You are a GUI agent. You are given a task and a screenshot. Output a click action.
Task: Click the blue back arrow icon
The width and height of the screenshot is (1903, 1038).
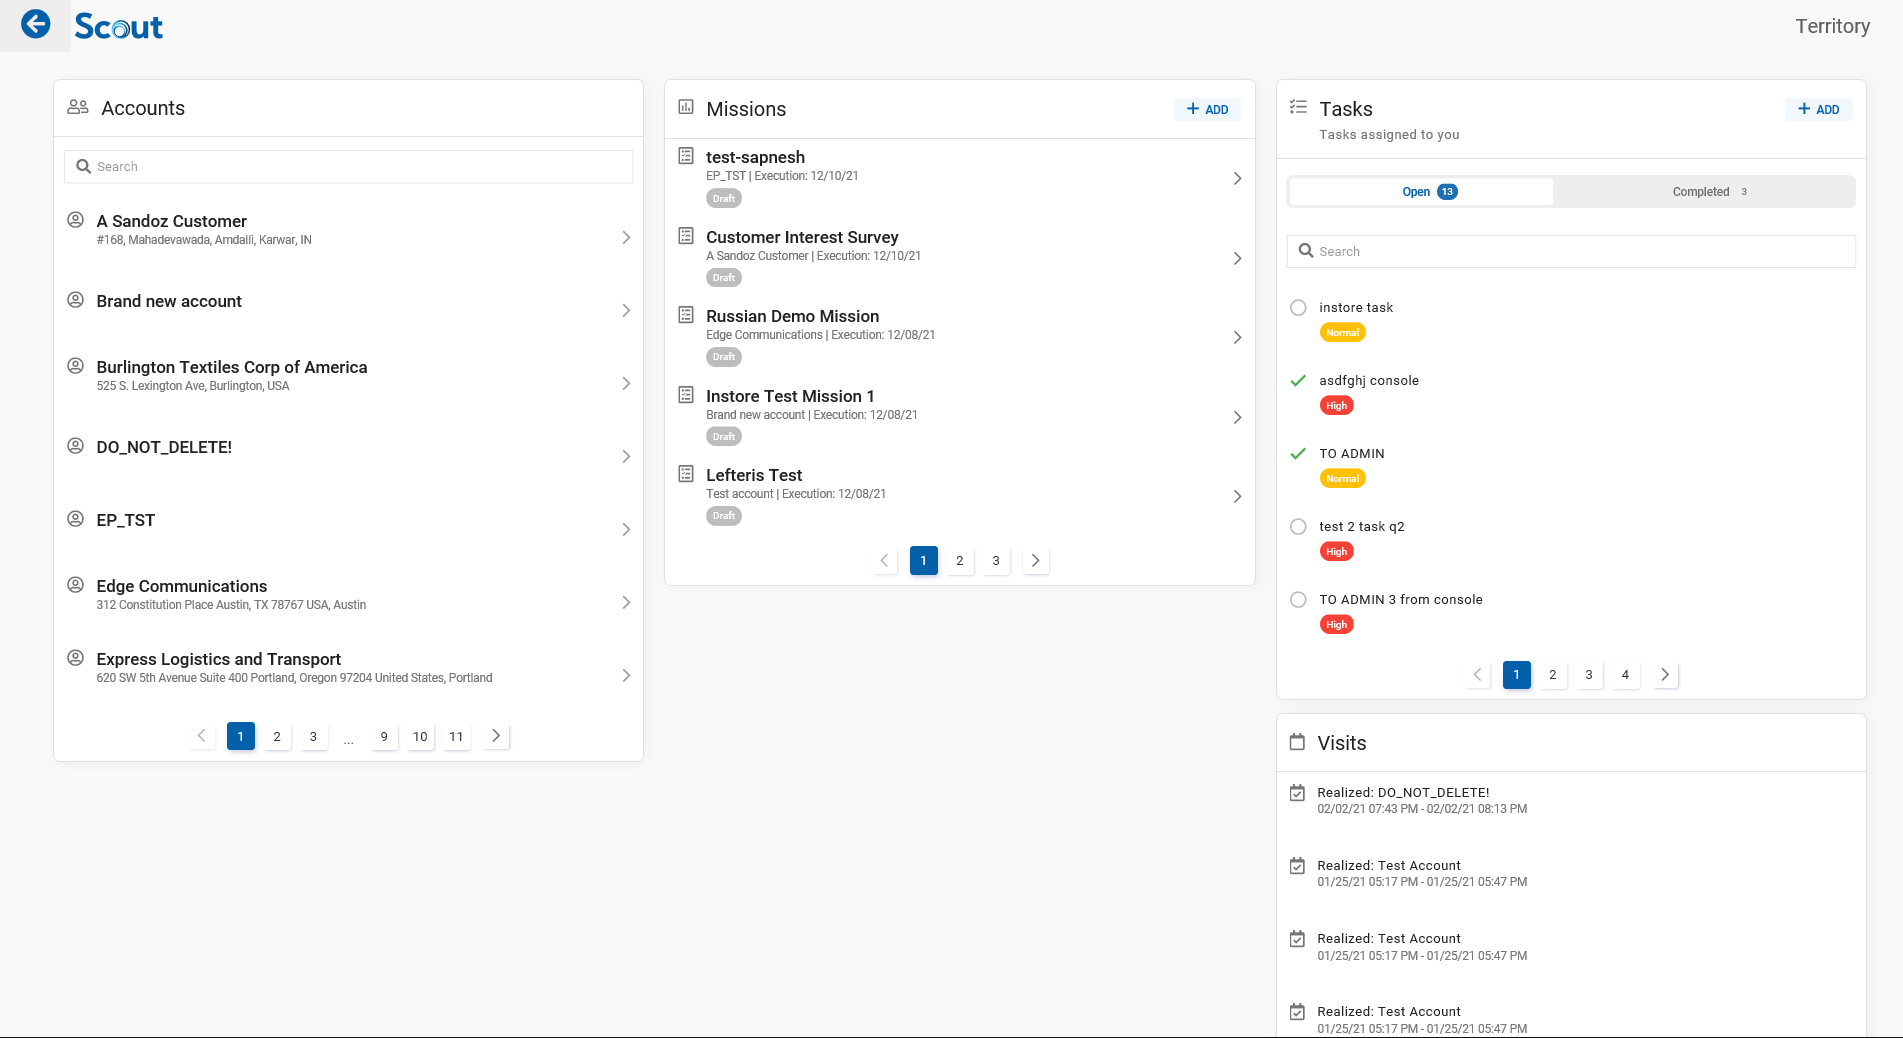[x=36, y=24]
